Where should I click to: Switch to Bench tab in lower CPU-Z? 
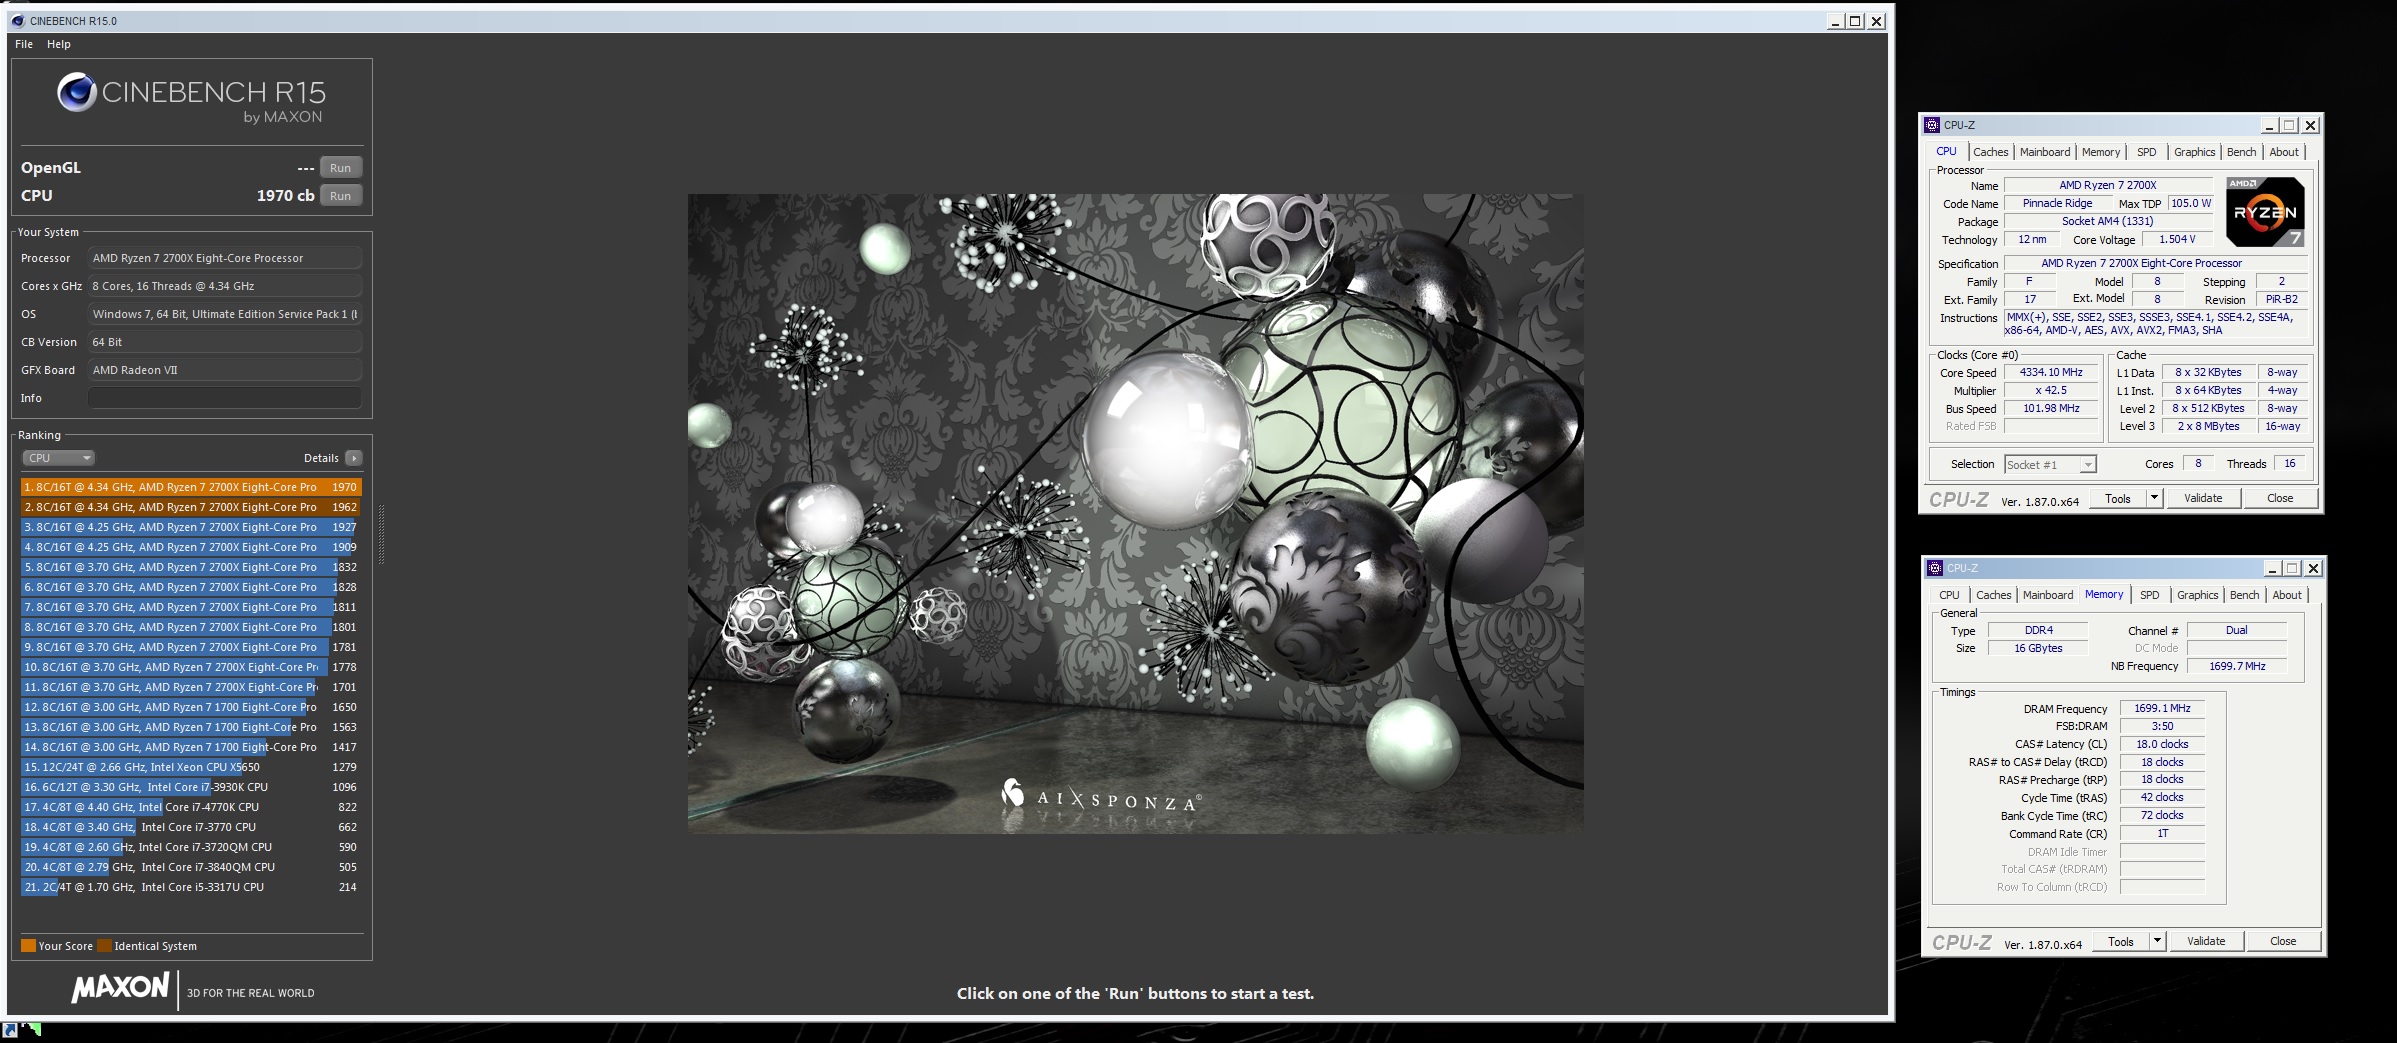click(x=2244, y=595)
